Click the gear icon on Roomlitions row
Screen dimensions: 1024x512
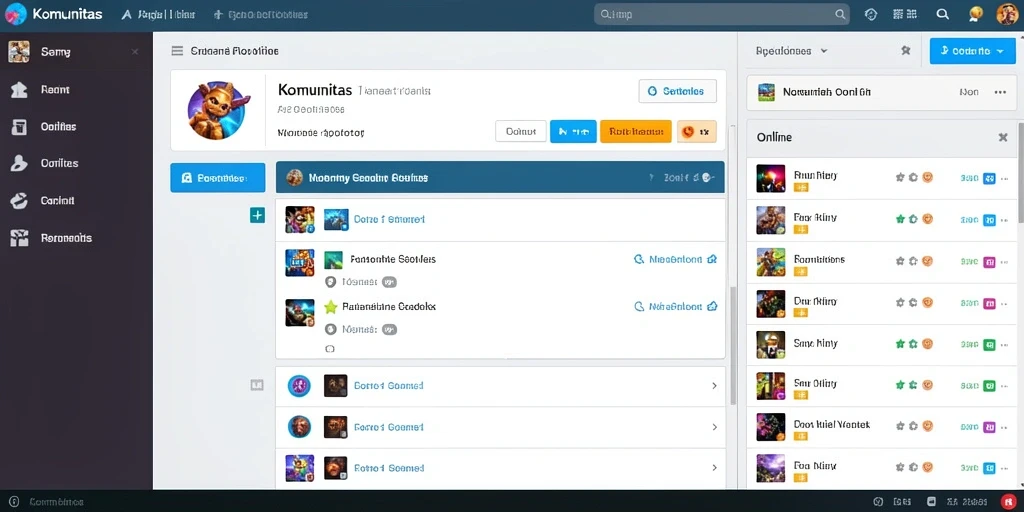tap(913, 261)
